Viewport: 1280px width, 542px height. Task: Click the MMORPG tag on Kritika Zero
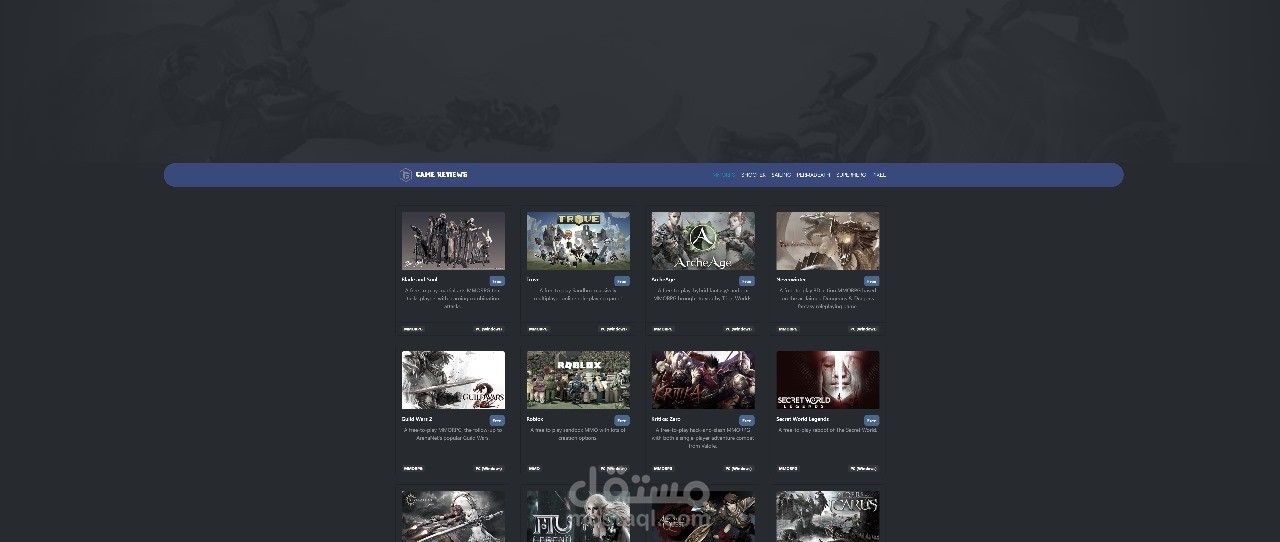click(663, 468)
